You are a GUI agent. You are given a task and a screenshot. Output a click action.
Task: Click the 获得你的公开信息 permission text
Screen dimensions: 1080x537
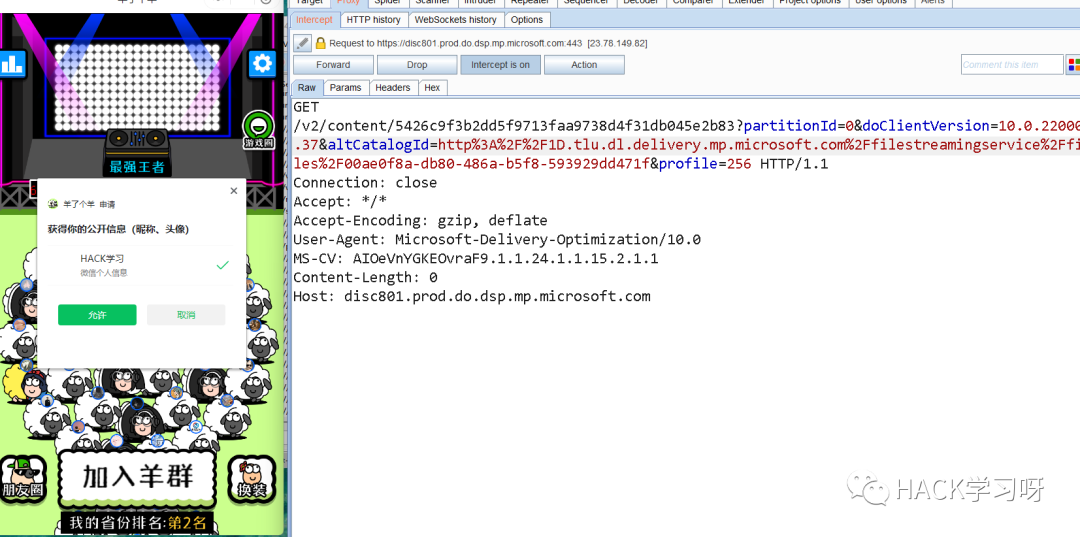pyautogui.click(x=118, y=229)
